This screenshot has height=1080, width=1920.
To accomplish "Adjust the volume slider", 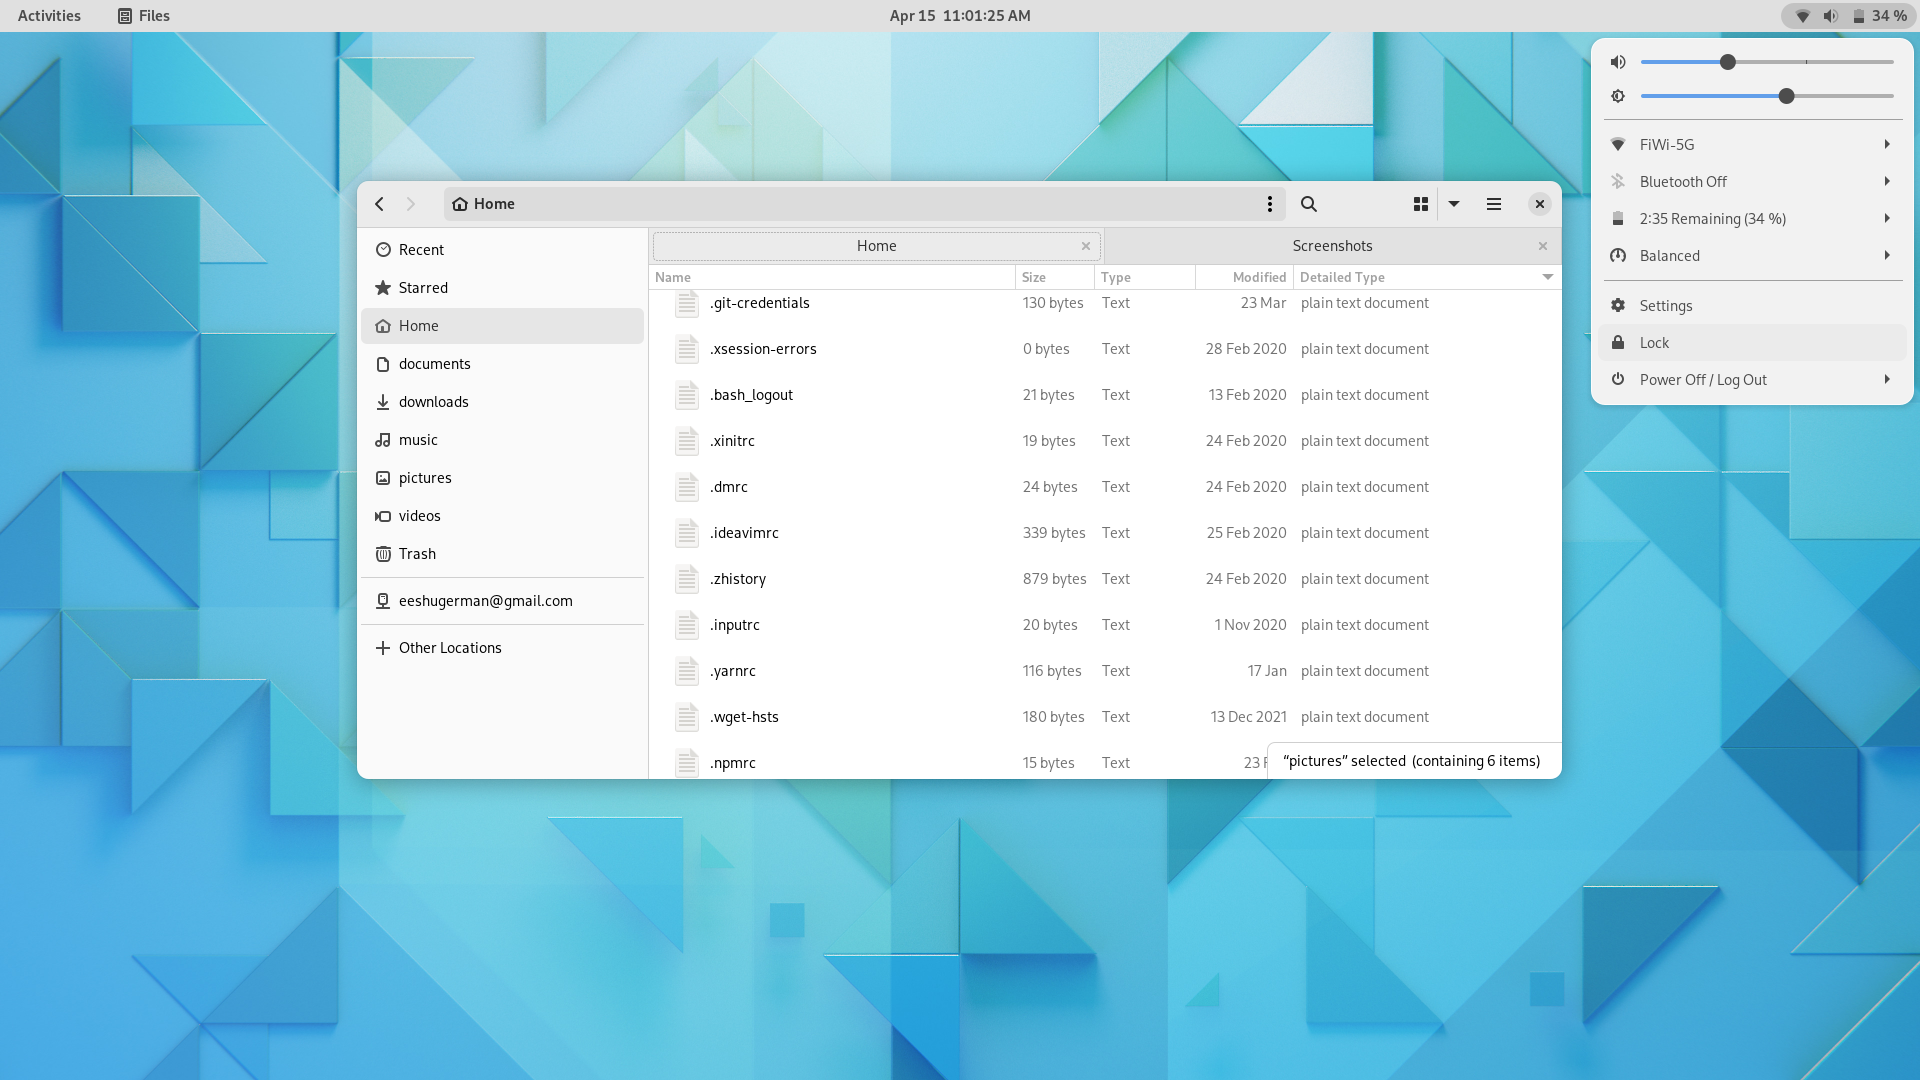I will pyautogui.click(x=1727, y=62).
